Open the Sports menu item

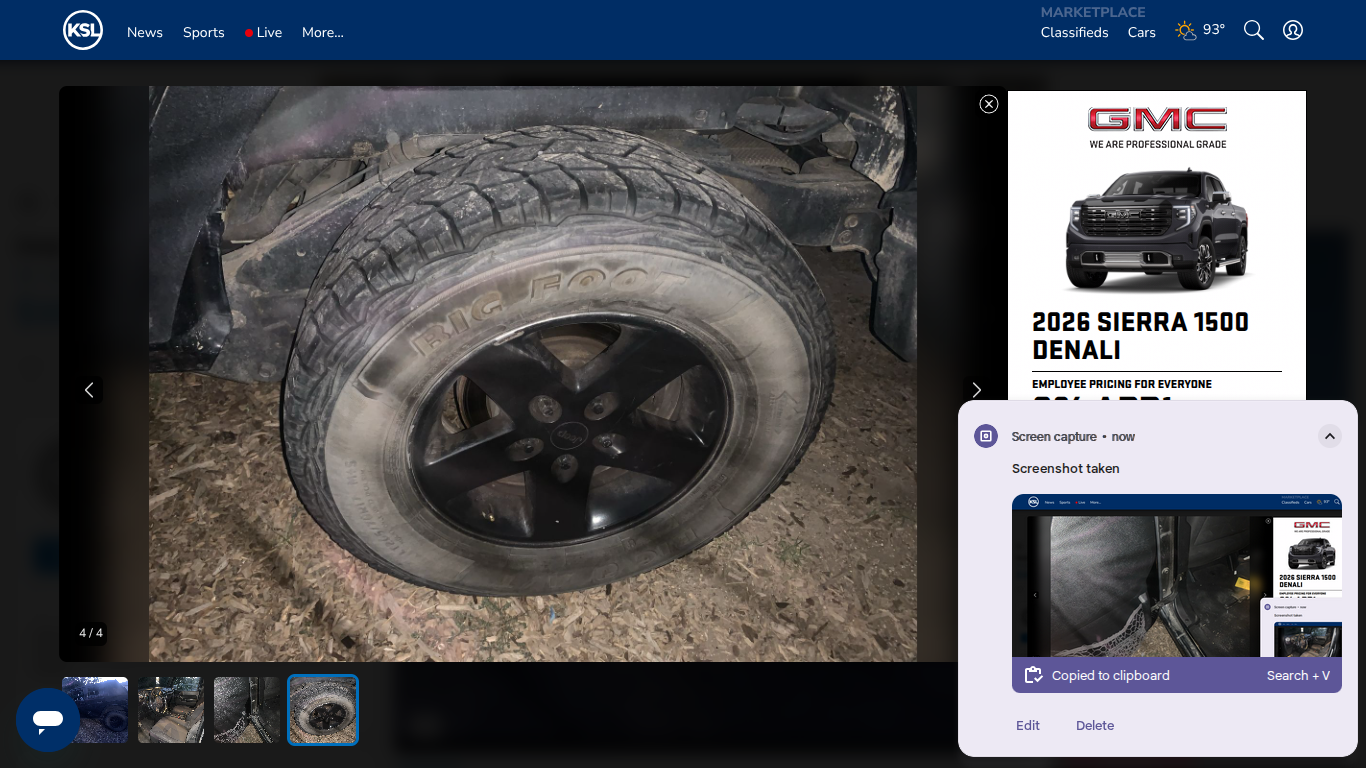(x=204, y=32)
